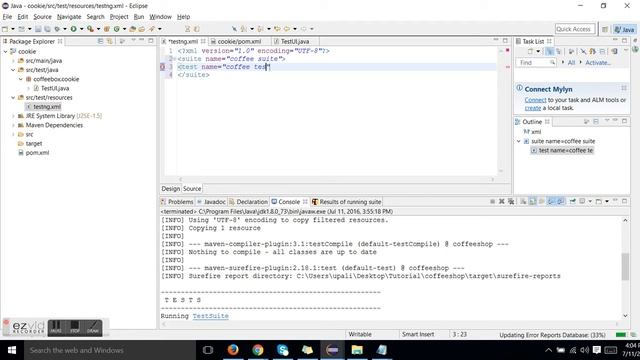Click the Open Type toolbar icon
The image size is (640, 360).
pyautogui.click(x=132, y=29)
